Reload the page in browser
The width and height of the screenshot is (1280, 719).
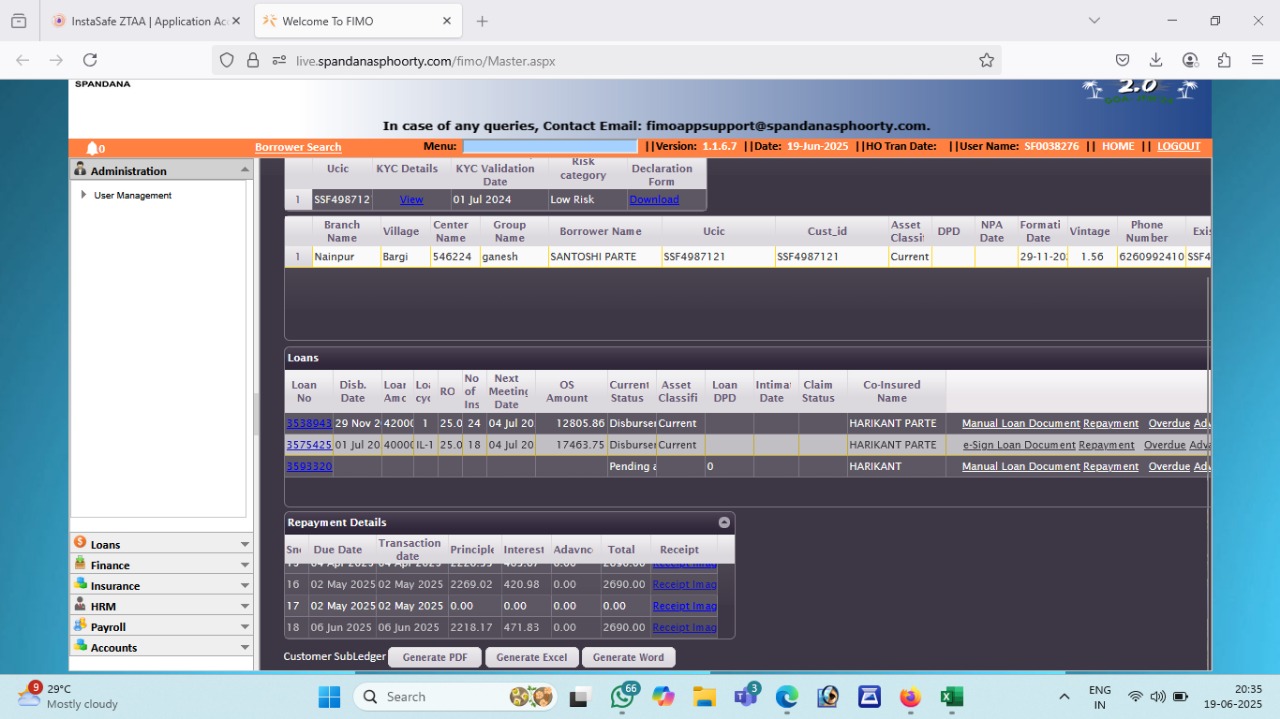(90, 60)
